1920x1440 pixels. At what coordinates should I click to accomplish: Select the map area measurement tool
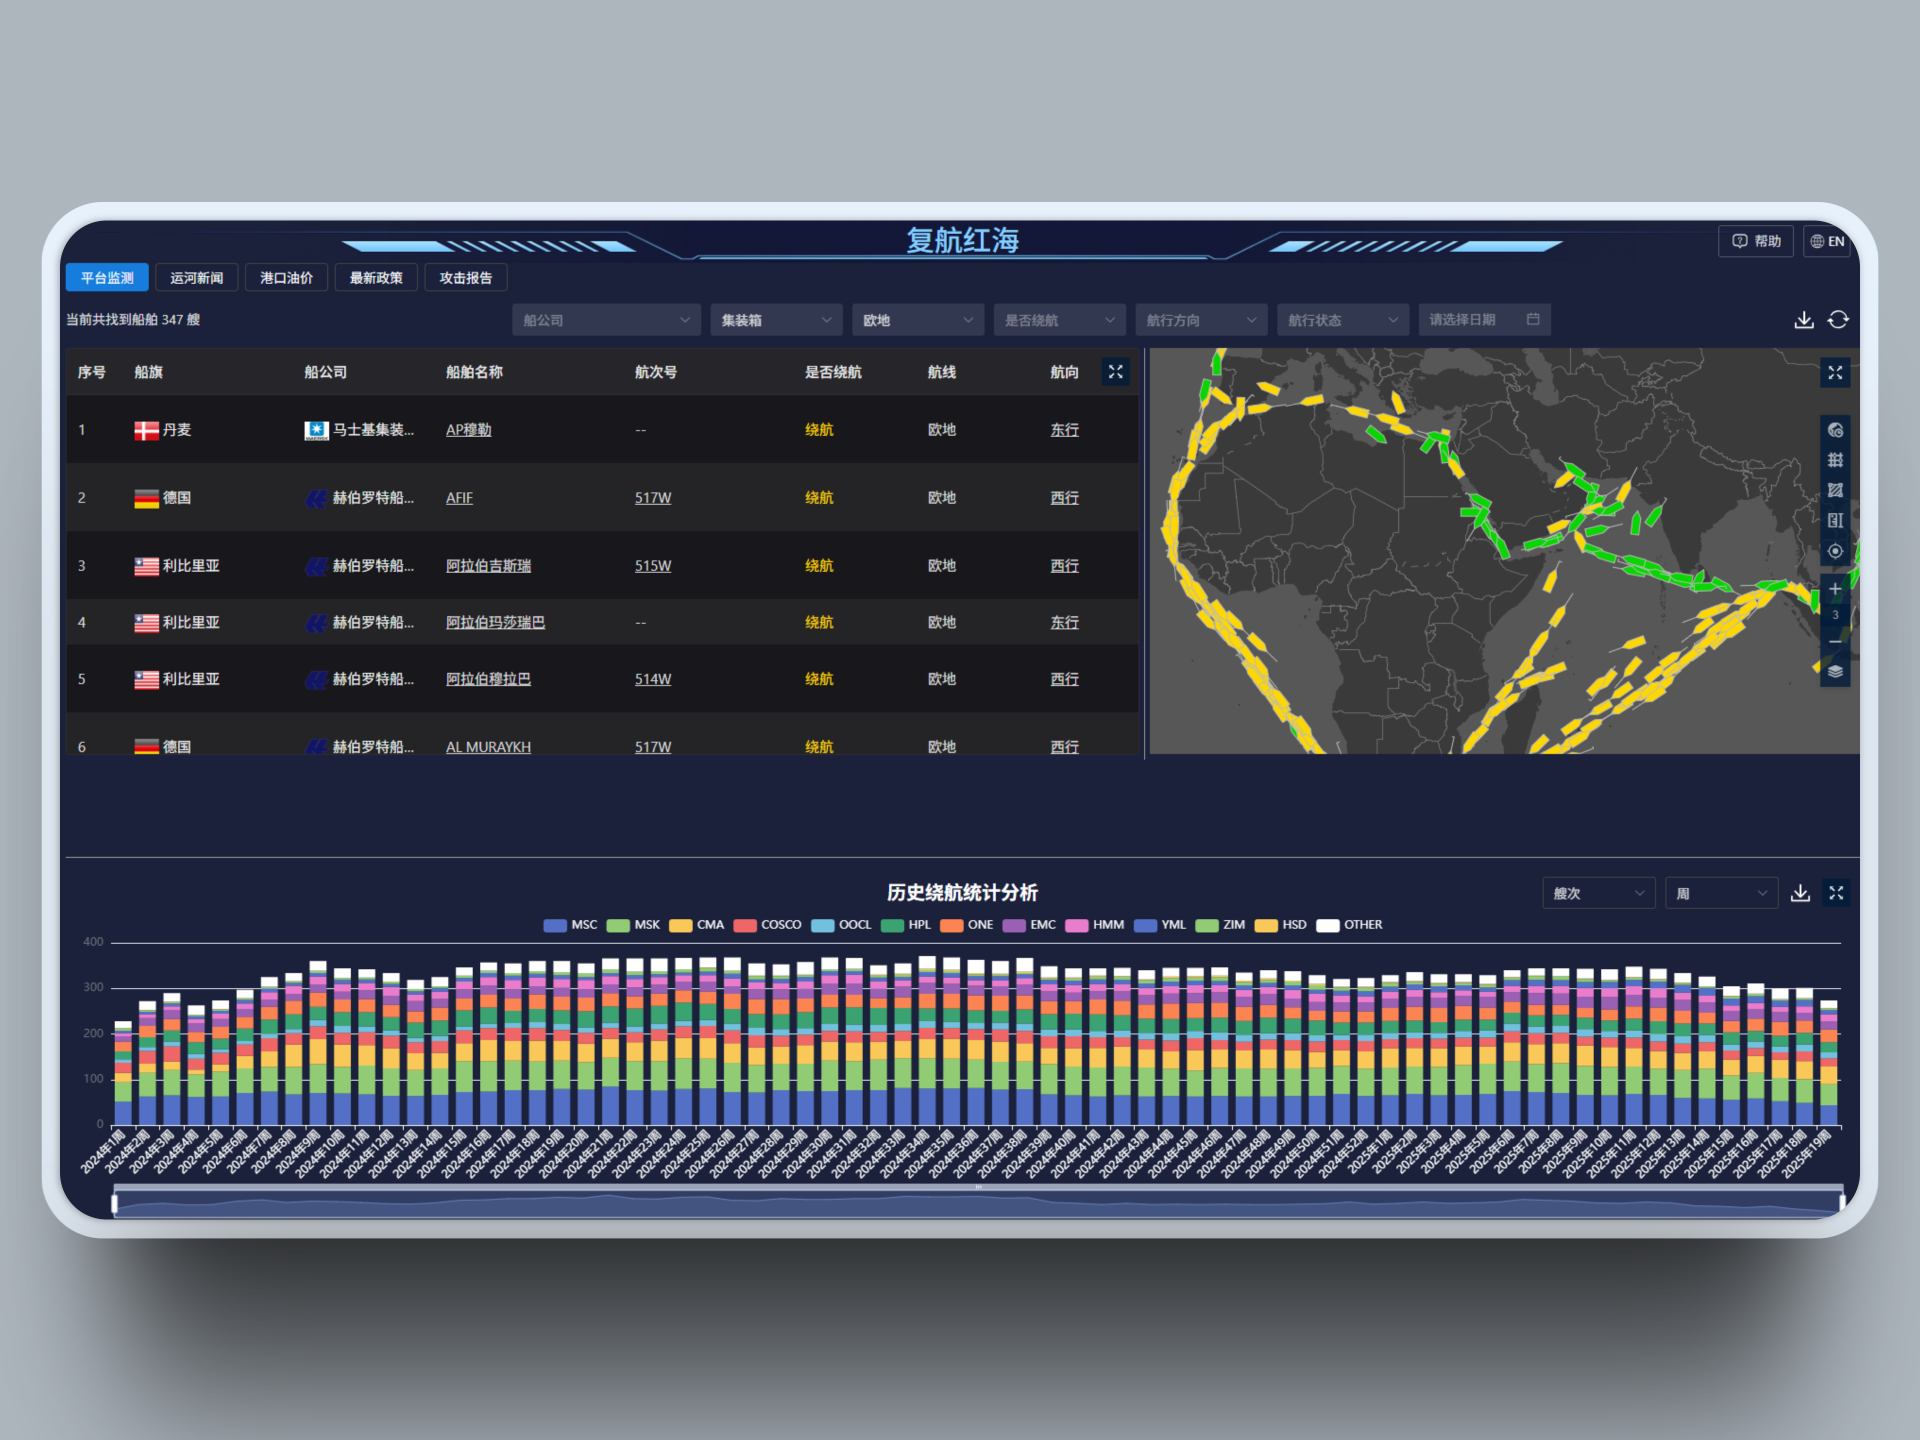coord(1835,490)
